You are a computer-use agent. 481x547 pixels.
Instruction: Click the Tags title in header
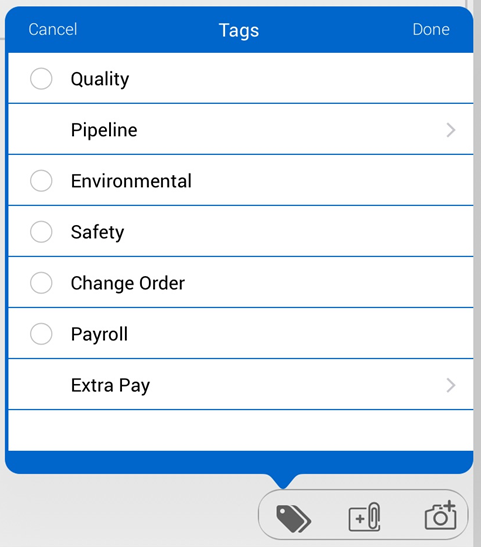pyautogui.click(x=239, y=31)
